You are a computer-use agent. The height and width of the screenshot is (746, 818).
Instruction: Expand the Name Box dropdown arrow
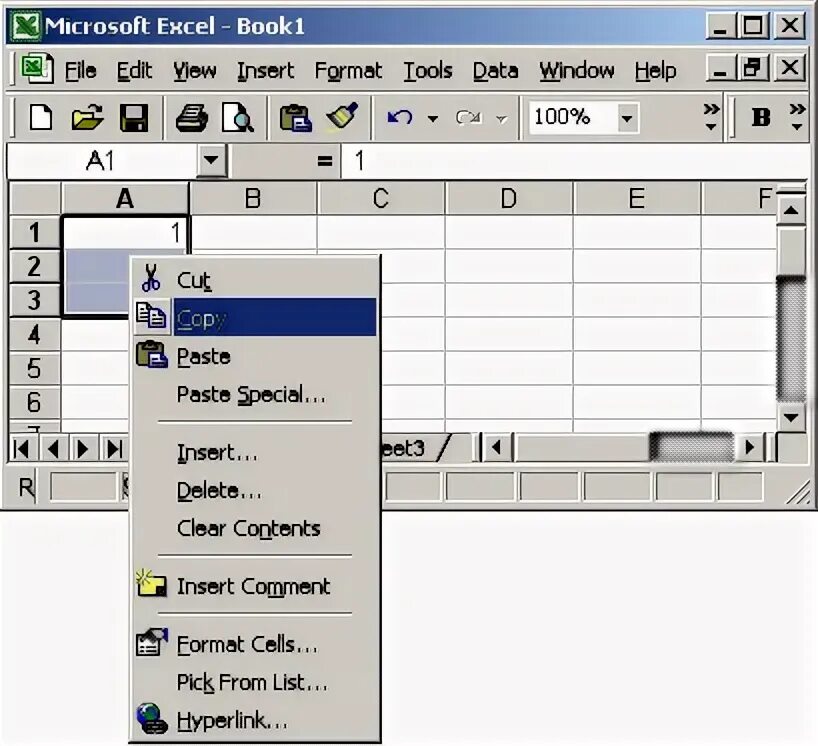[211, 160]
